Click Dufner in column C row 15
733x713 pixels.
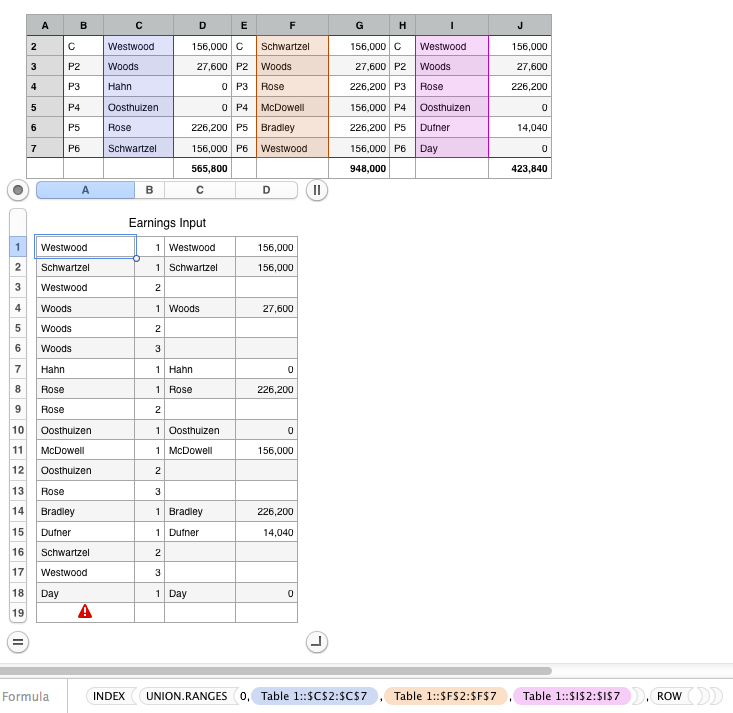point(200,532)
